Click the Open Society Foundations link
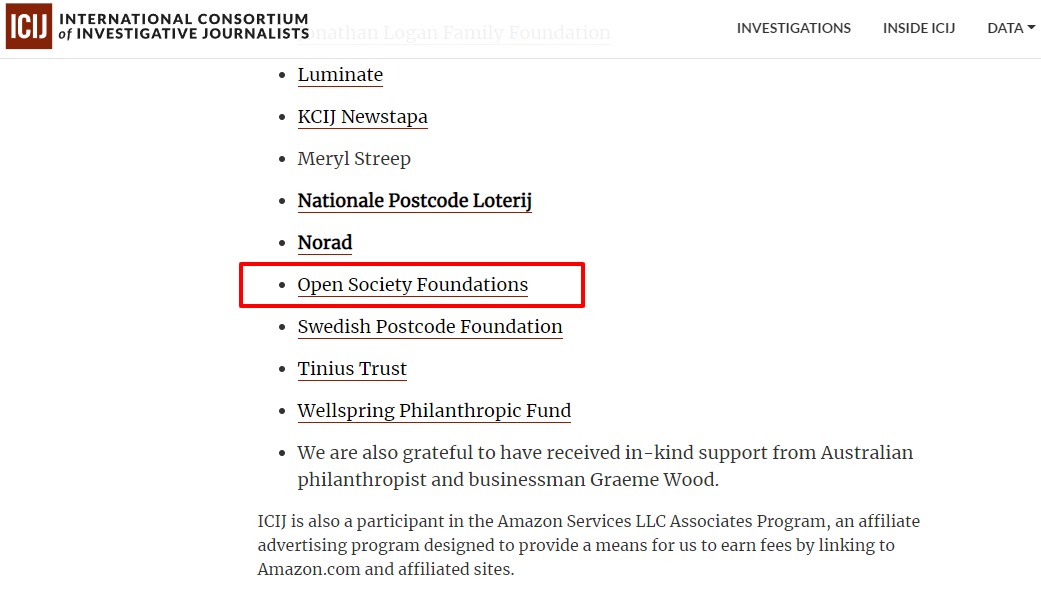The height and width of the screenshot is (591, 1041). tap(412, 285)
